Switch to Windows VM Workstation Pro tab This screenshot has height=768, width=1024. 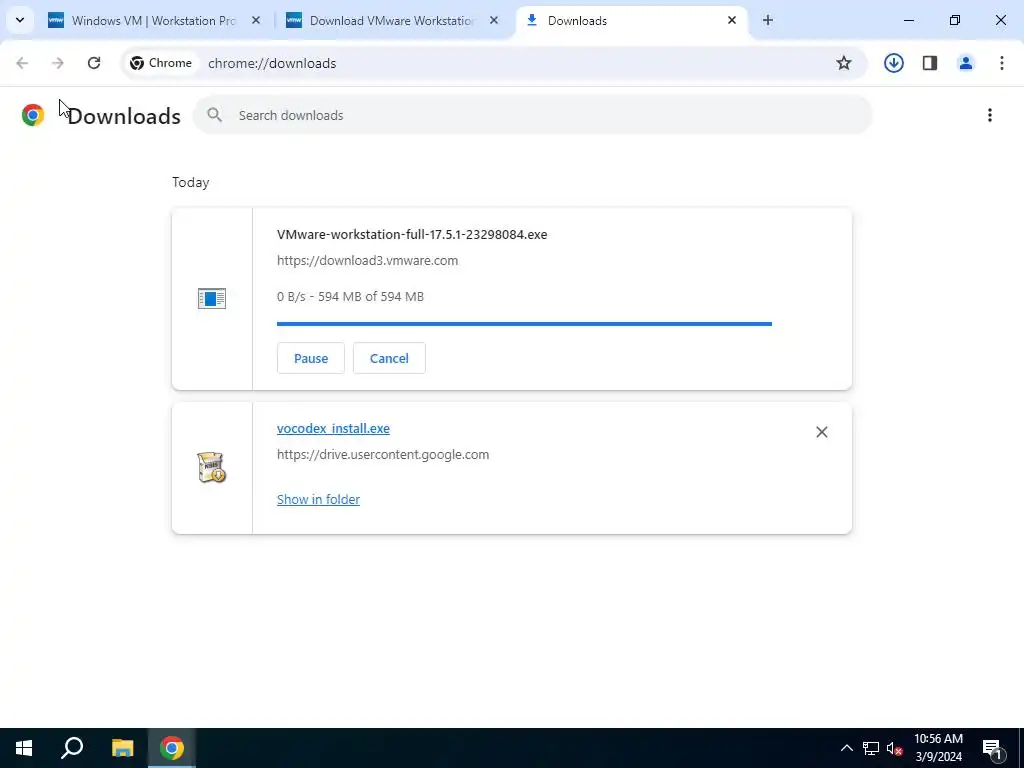[x=154, y=20]
